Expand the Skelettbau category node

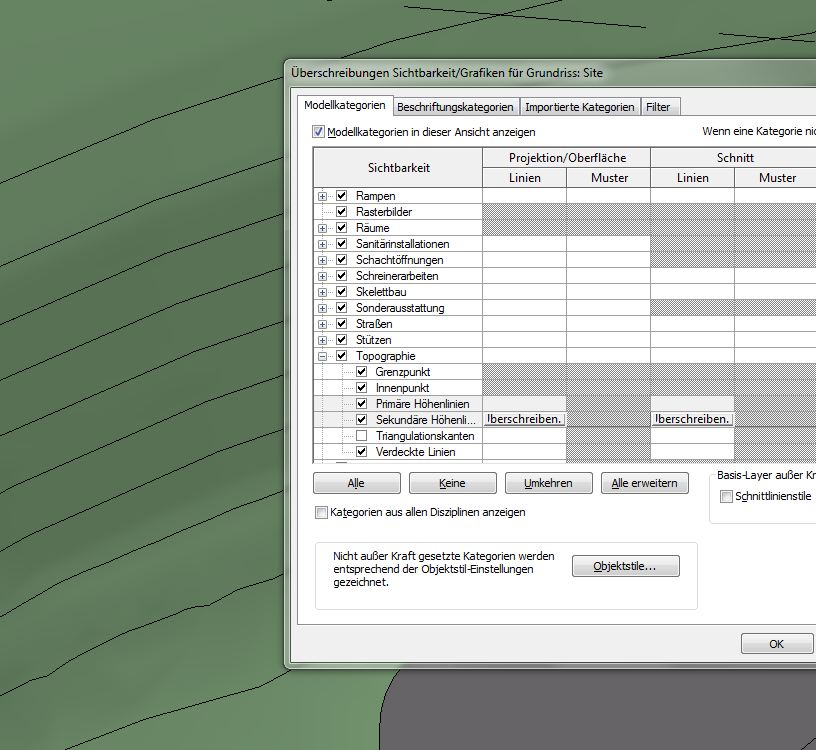(323, 293)
